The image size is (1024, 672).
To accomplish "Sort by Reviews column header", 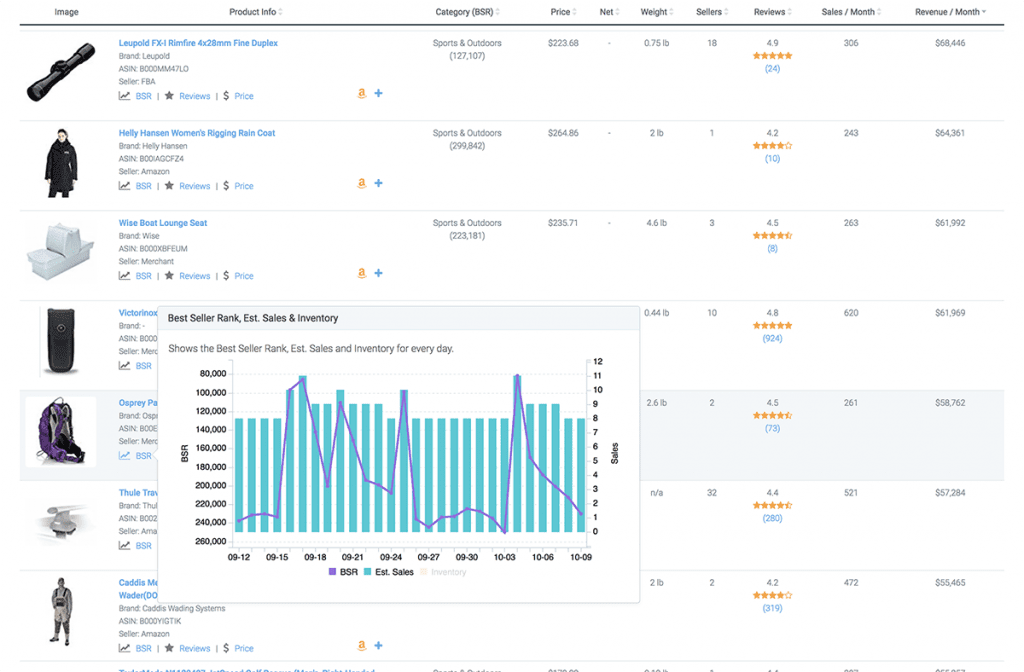I will point(771,12).
